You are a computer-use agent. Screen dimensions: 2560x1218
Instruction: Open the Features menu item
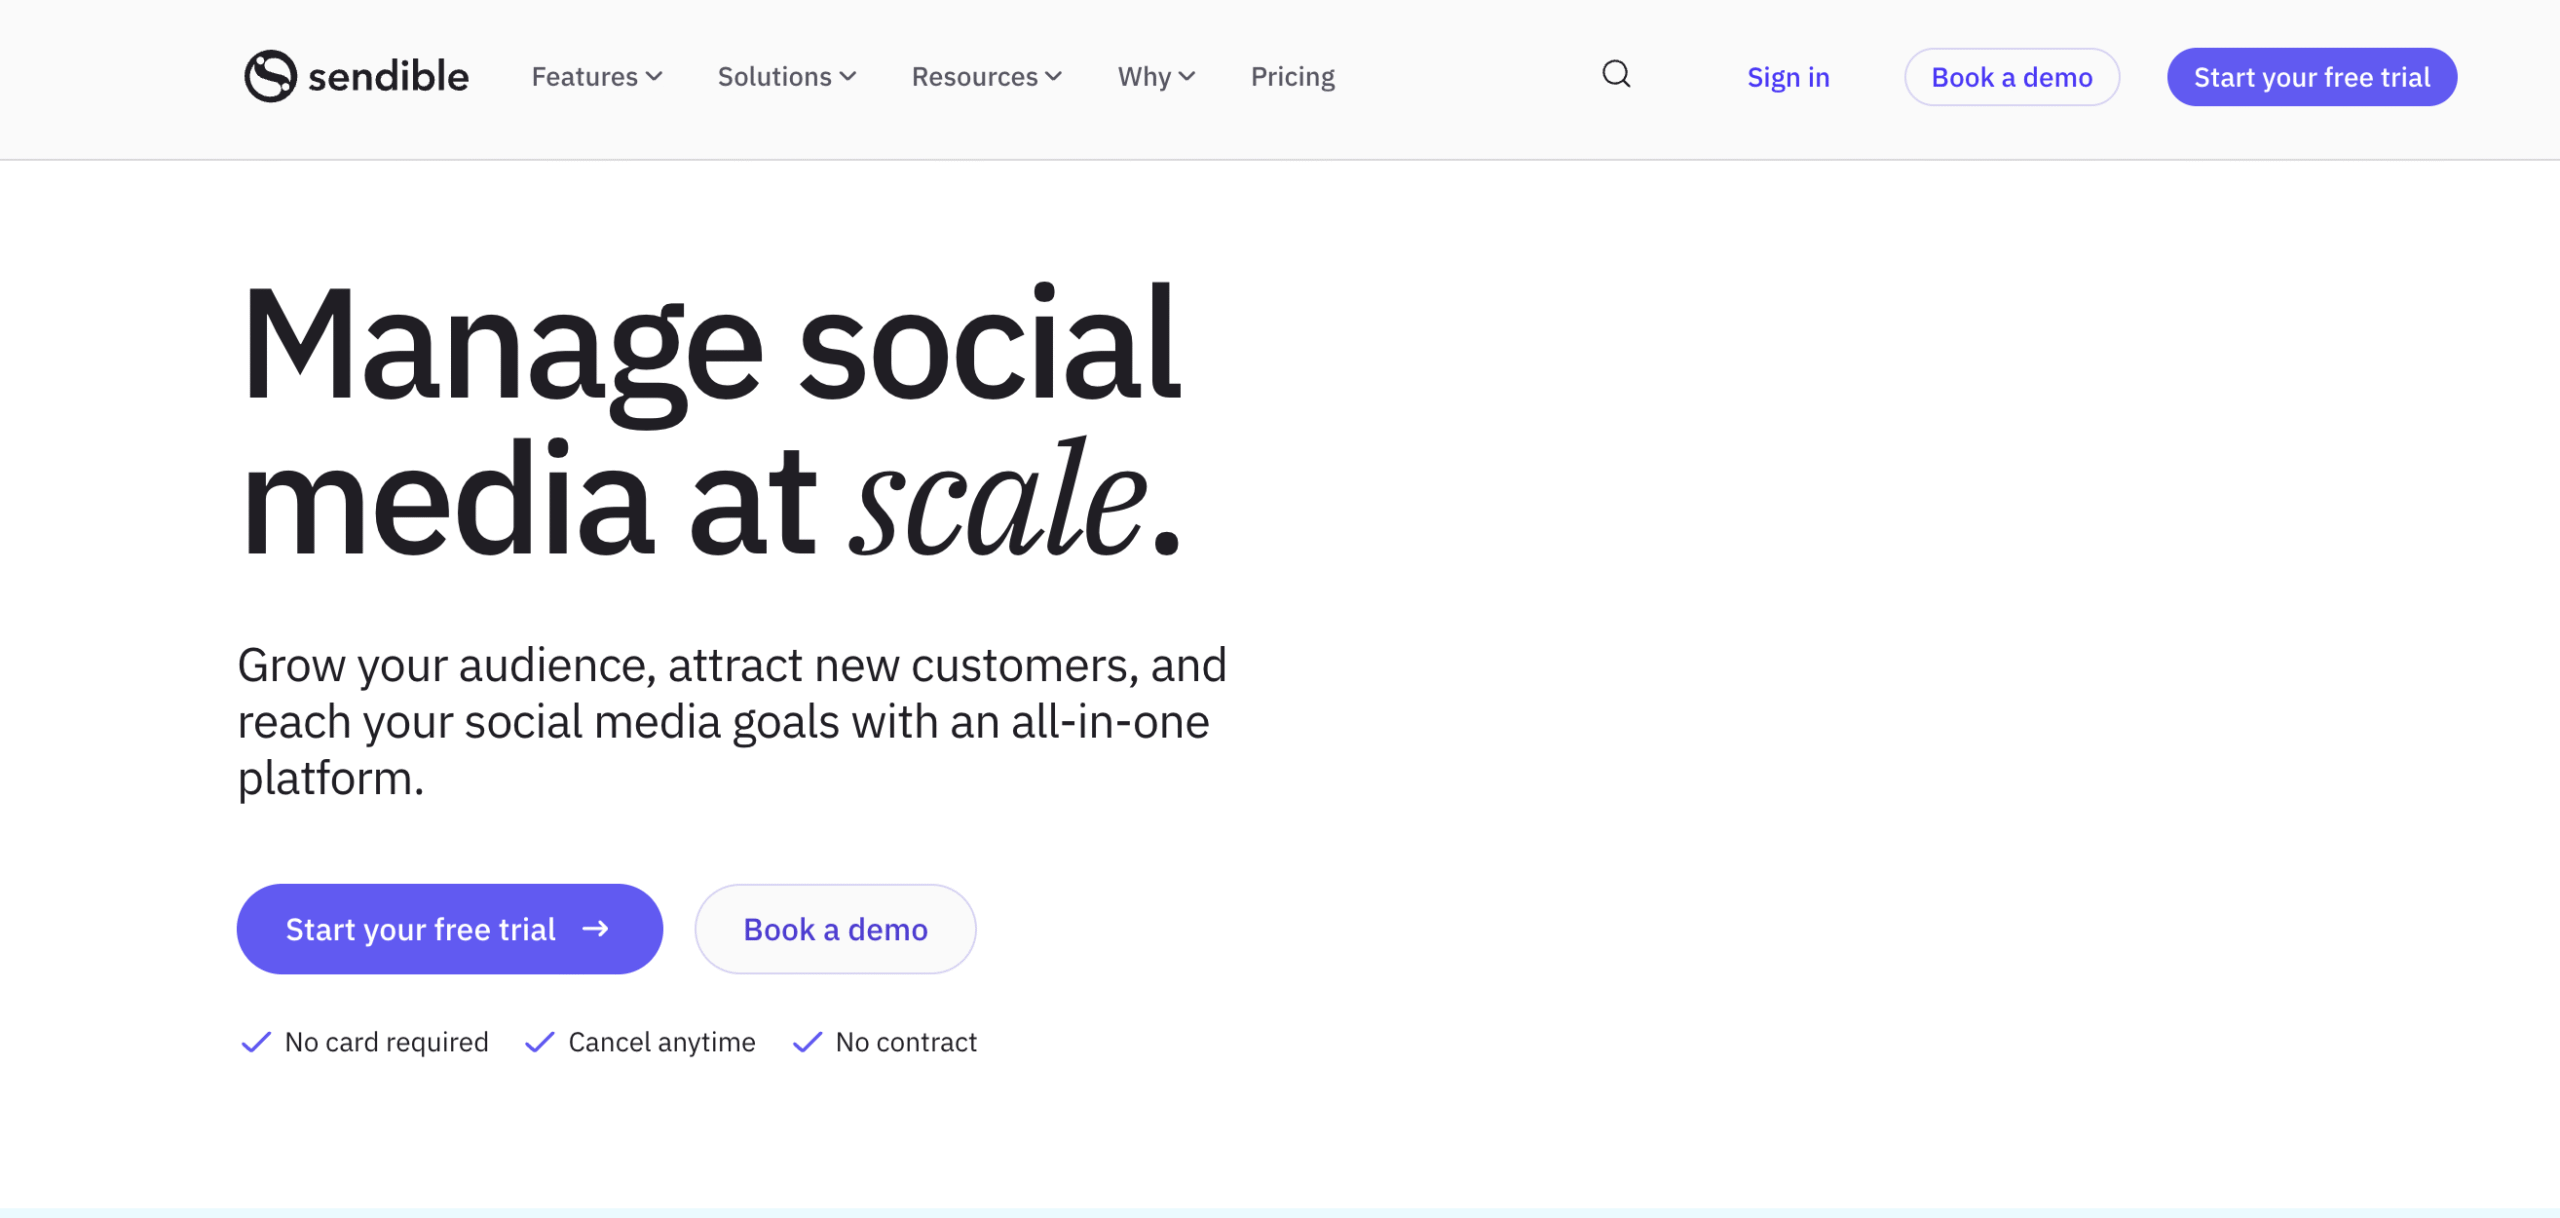584,77
